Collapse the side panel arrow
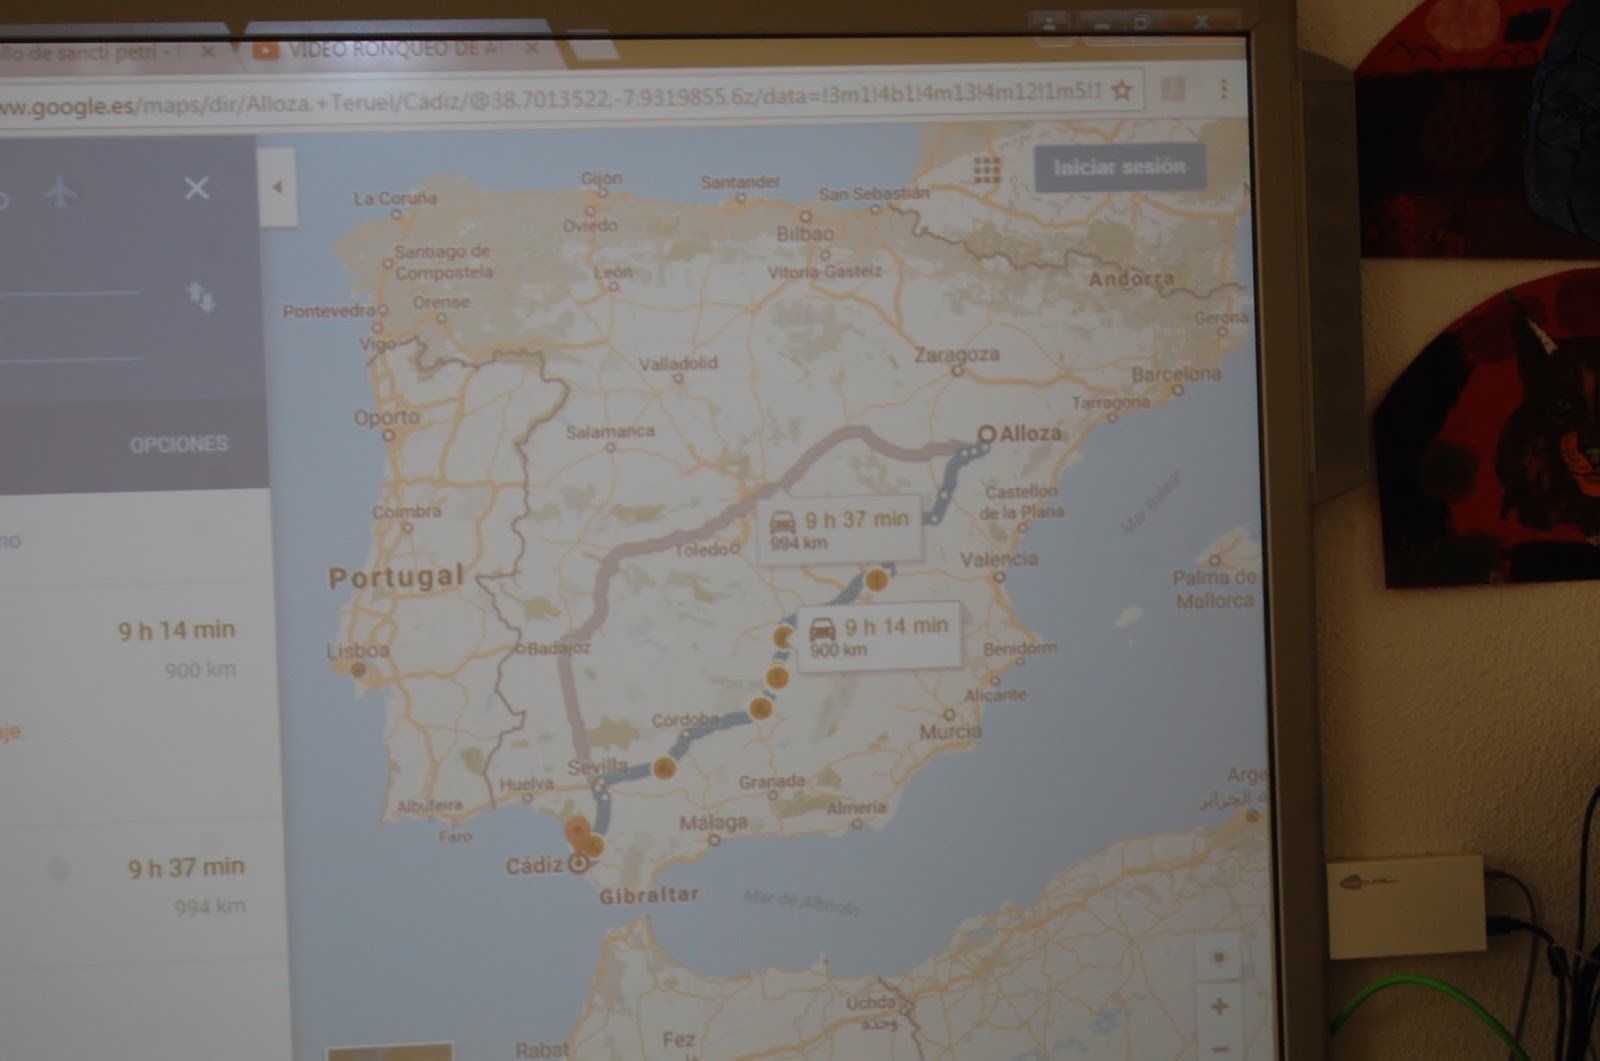The width and height of the screenshot is (1600, 1061). [x=277, y=187]
